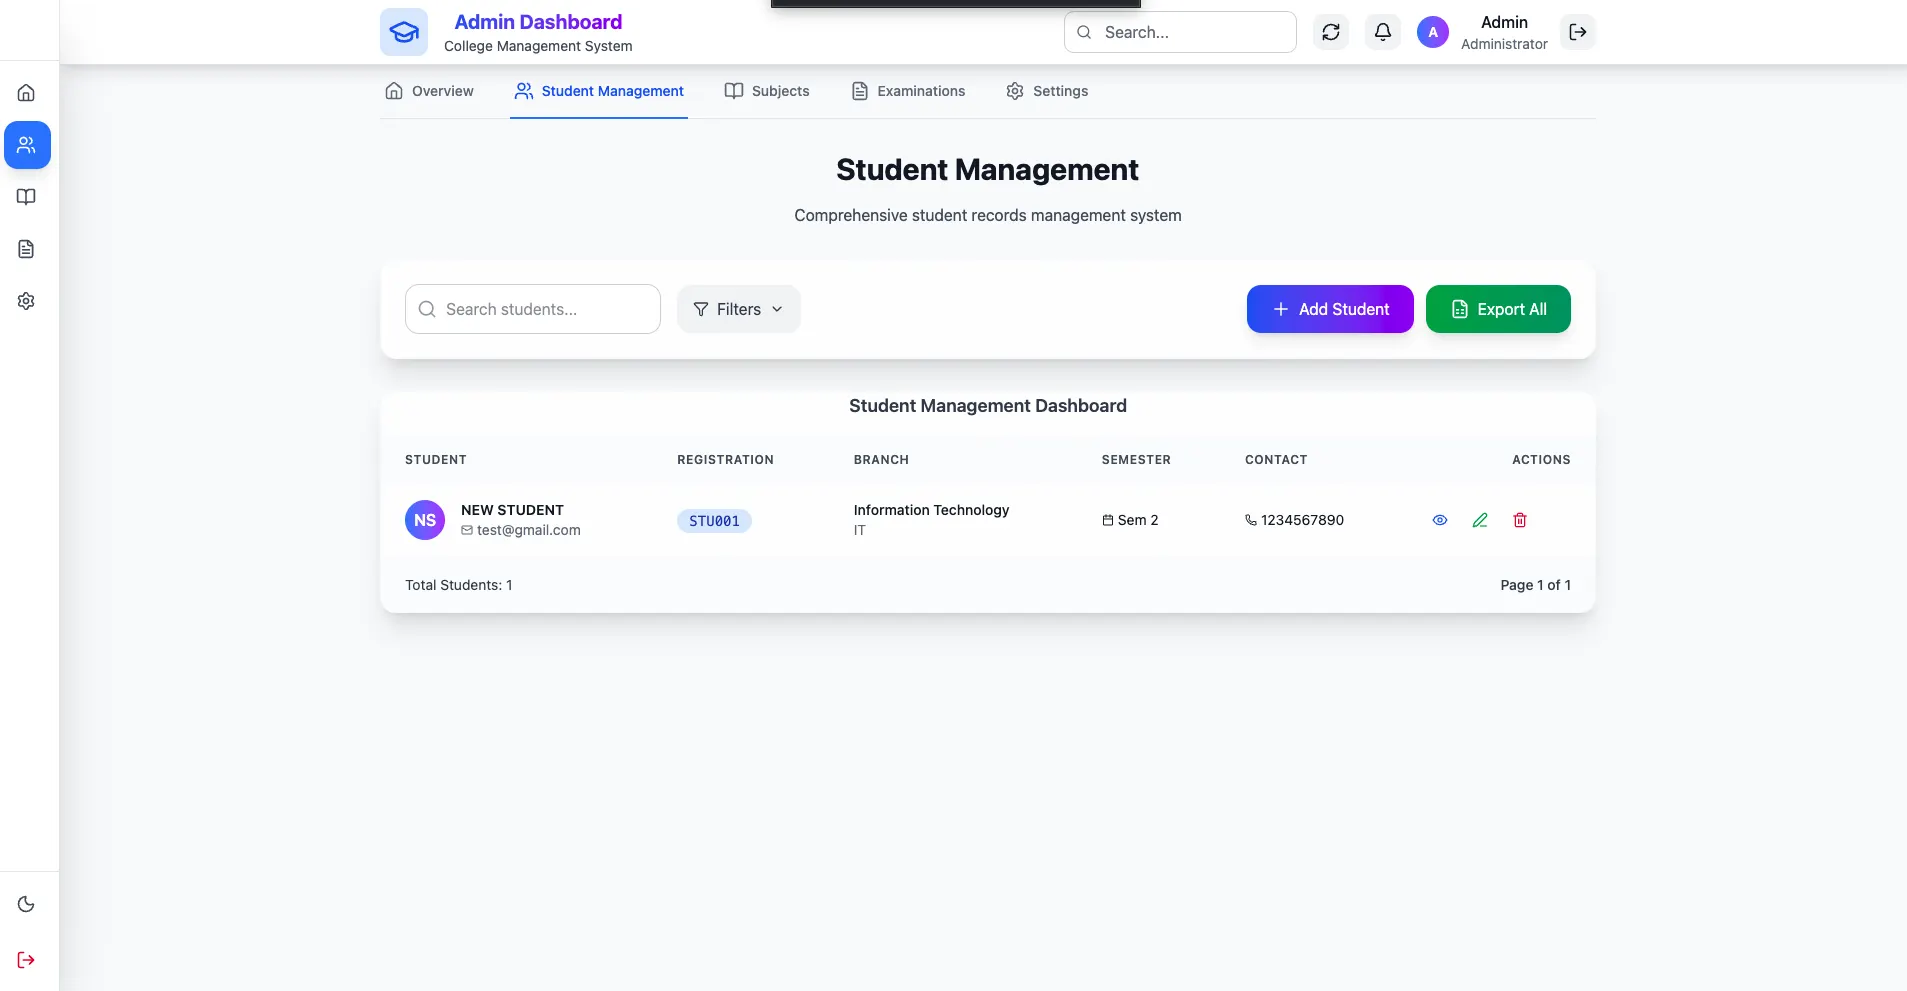Viewport: 1907px width, 991px height.
Task: Toggle dark mode with the moon icon
Action: [26, 904]
